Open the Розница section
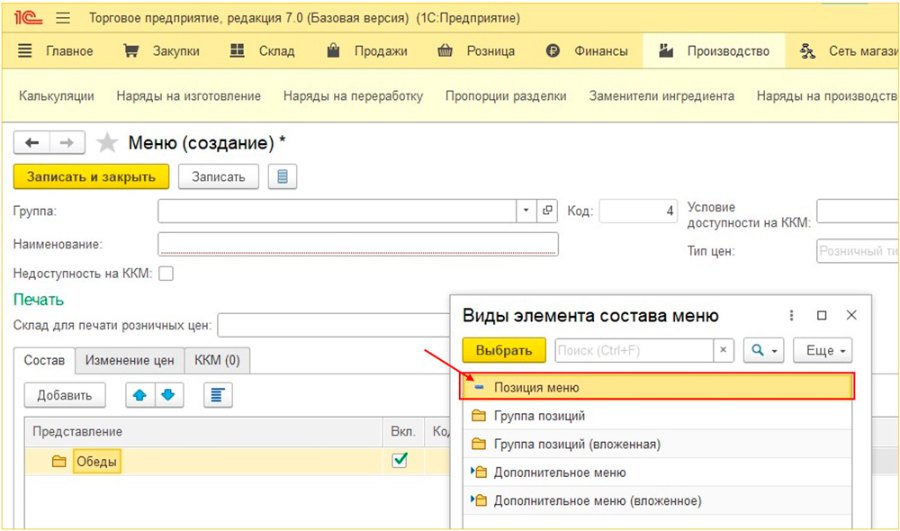The width and height of the screenshot is (900, 531). 476,51
